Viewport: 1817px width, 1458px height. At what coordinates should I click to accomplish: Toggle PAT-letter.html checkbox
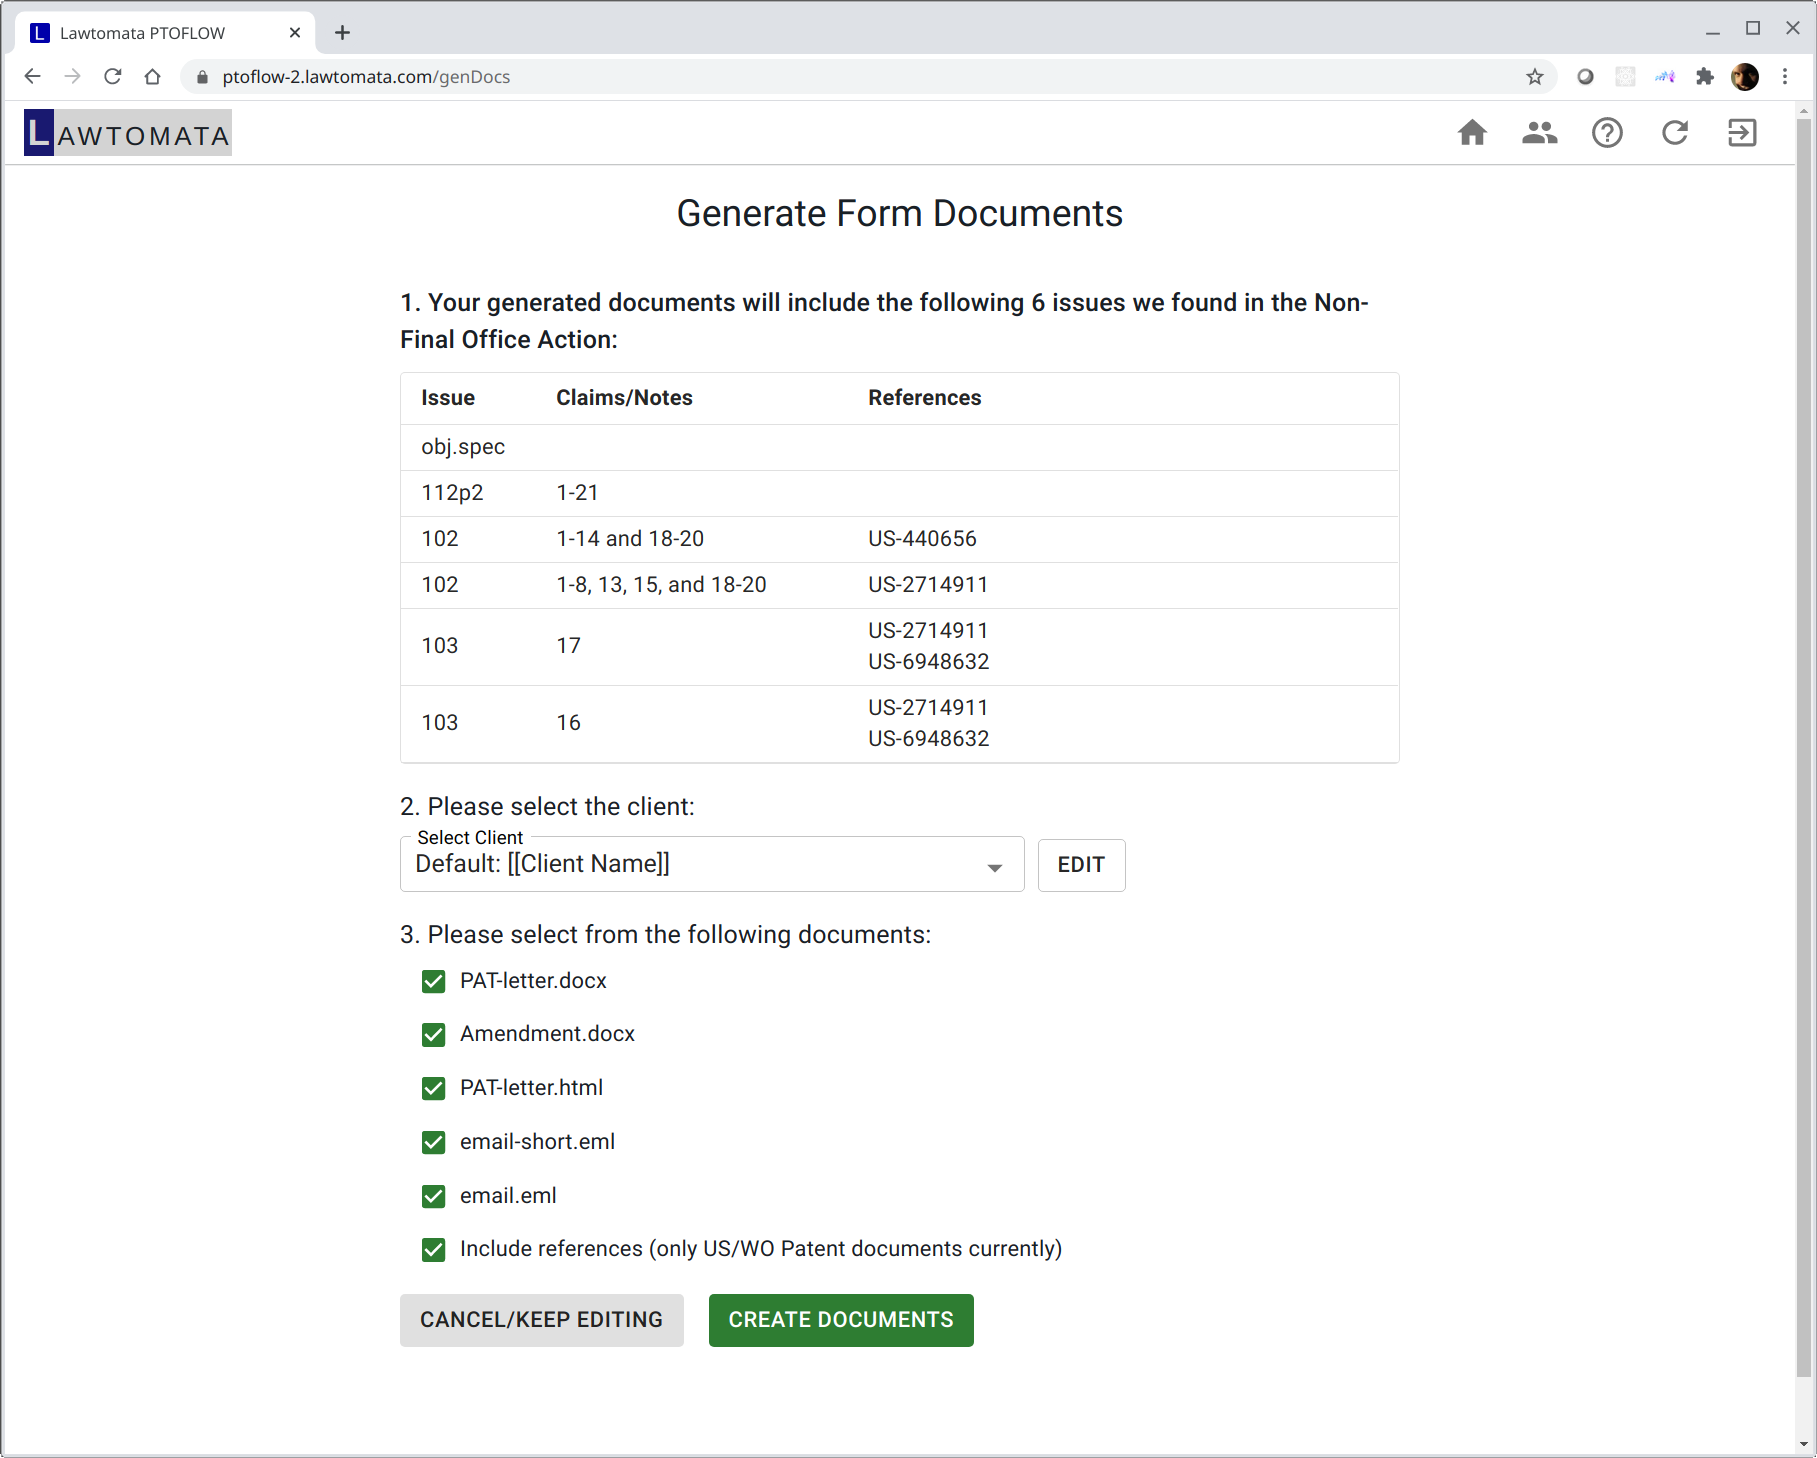[433, 1089]
